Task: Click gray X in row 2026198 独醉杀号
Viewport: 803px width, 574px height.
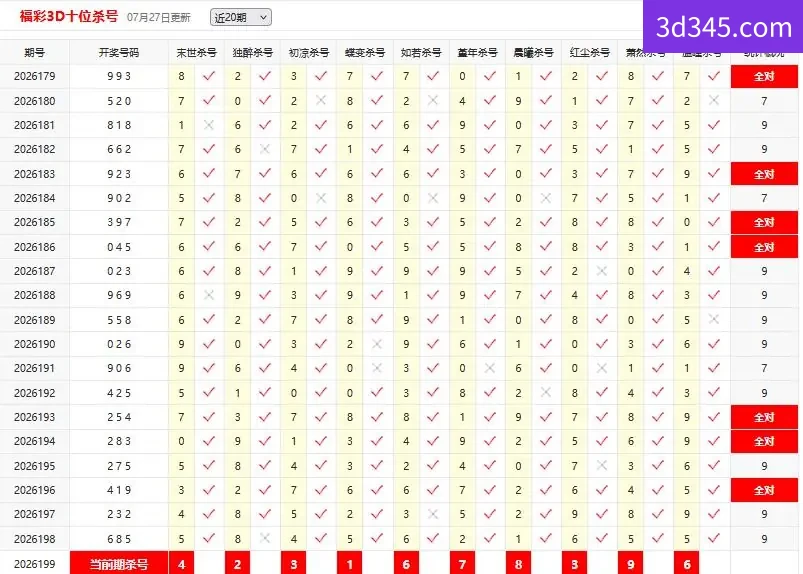Action: click(265, 538)
